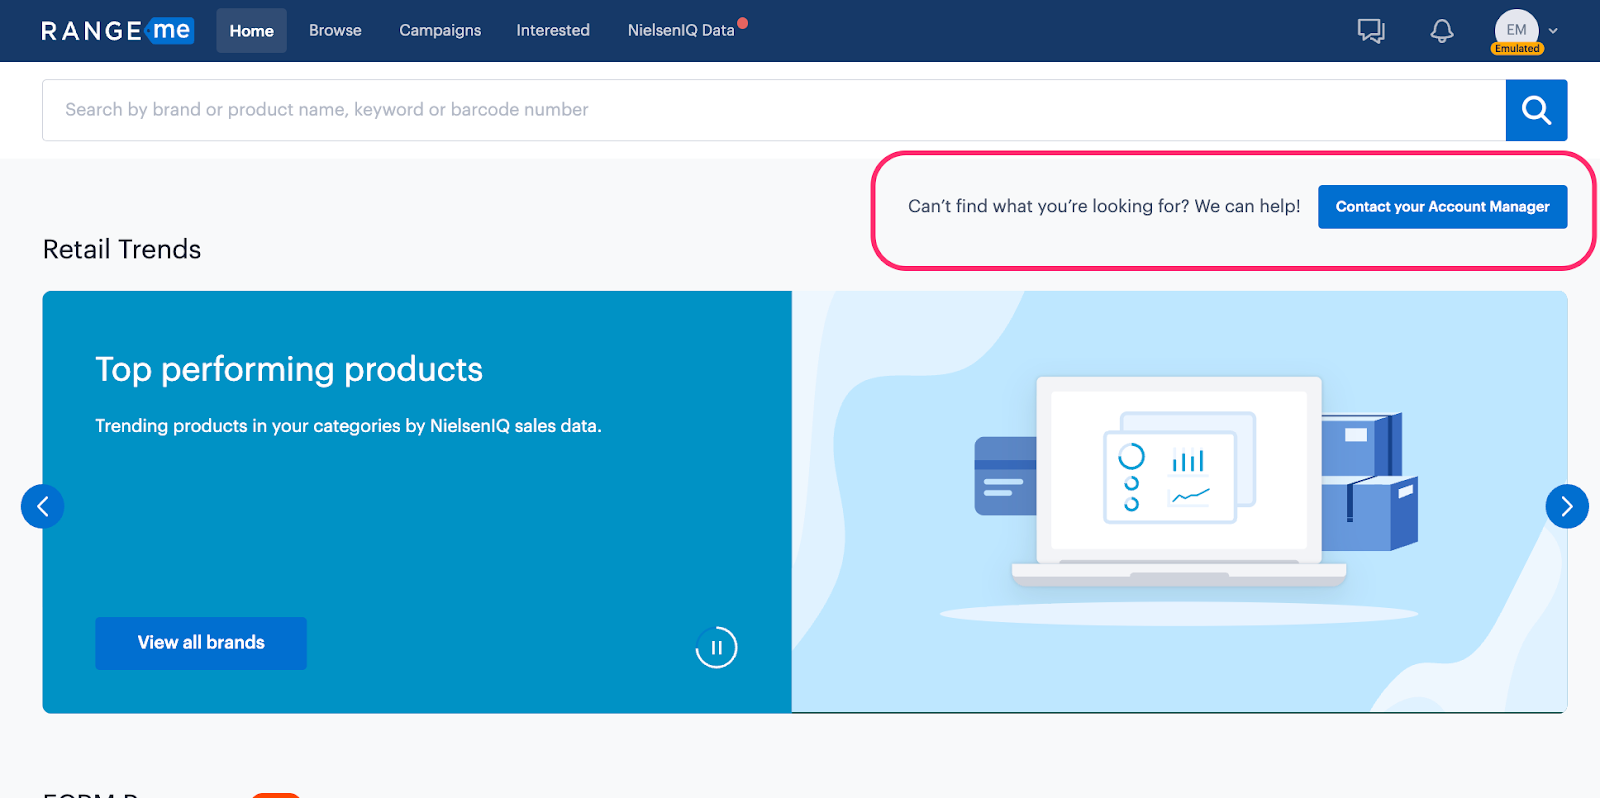Click the EM profile avatar
The width and height of the screenshot is (1600, 798).
pyautogui.click(x=1516, y=27)
